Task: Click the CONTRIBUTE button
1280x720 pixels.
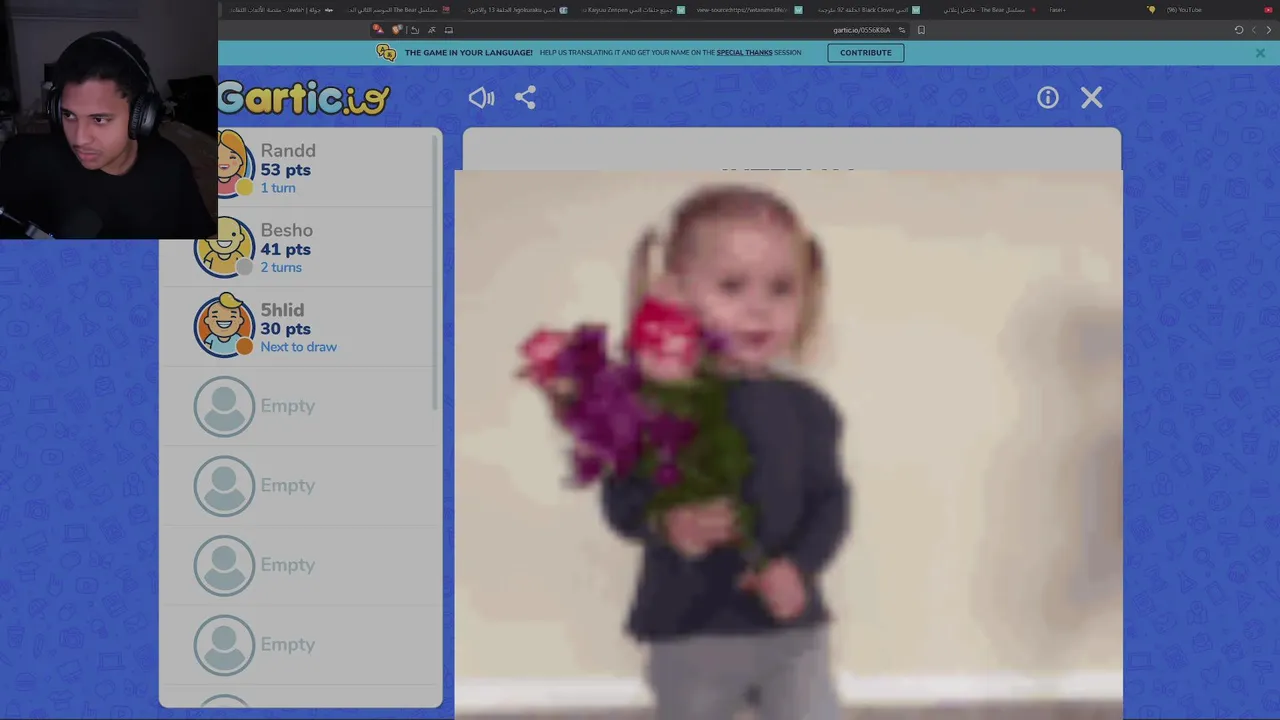Action: (865, 53)
